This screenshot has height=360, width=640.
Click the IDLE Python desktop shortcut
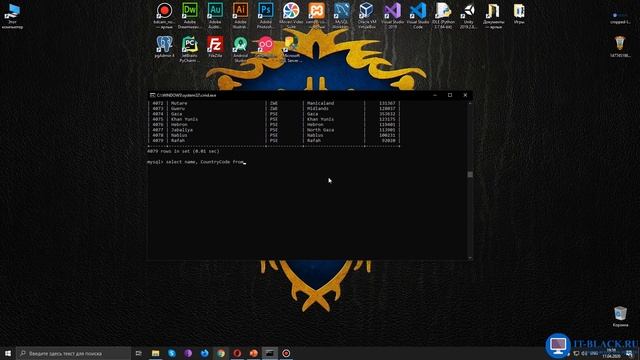pyautogui.click(x=443, y=15)
